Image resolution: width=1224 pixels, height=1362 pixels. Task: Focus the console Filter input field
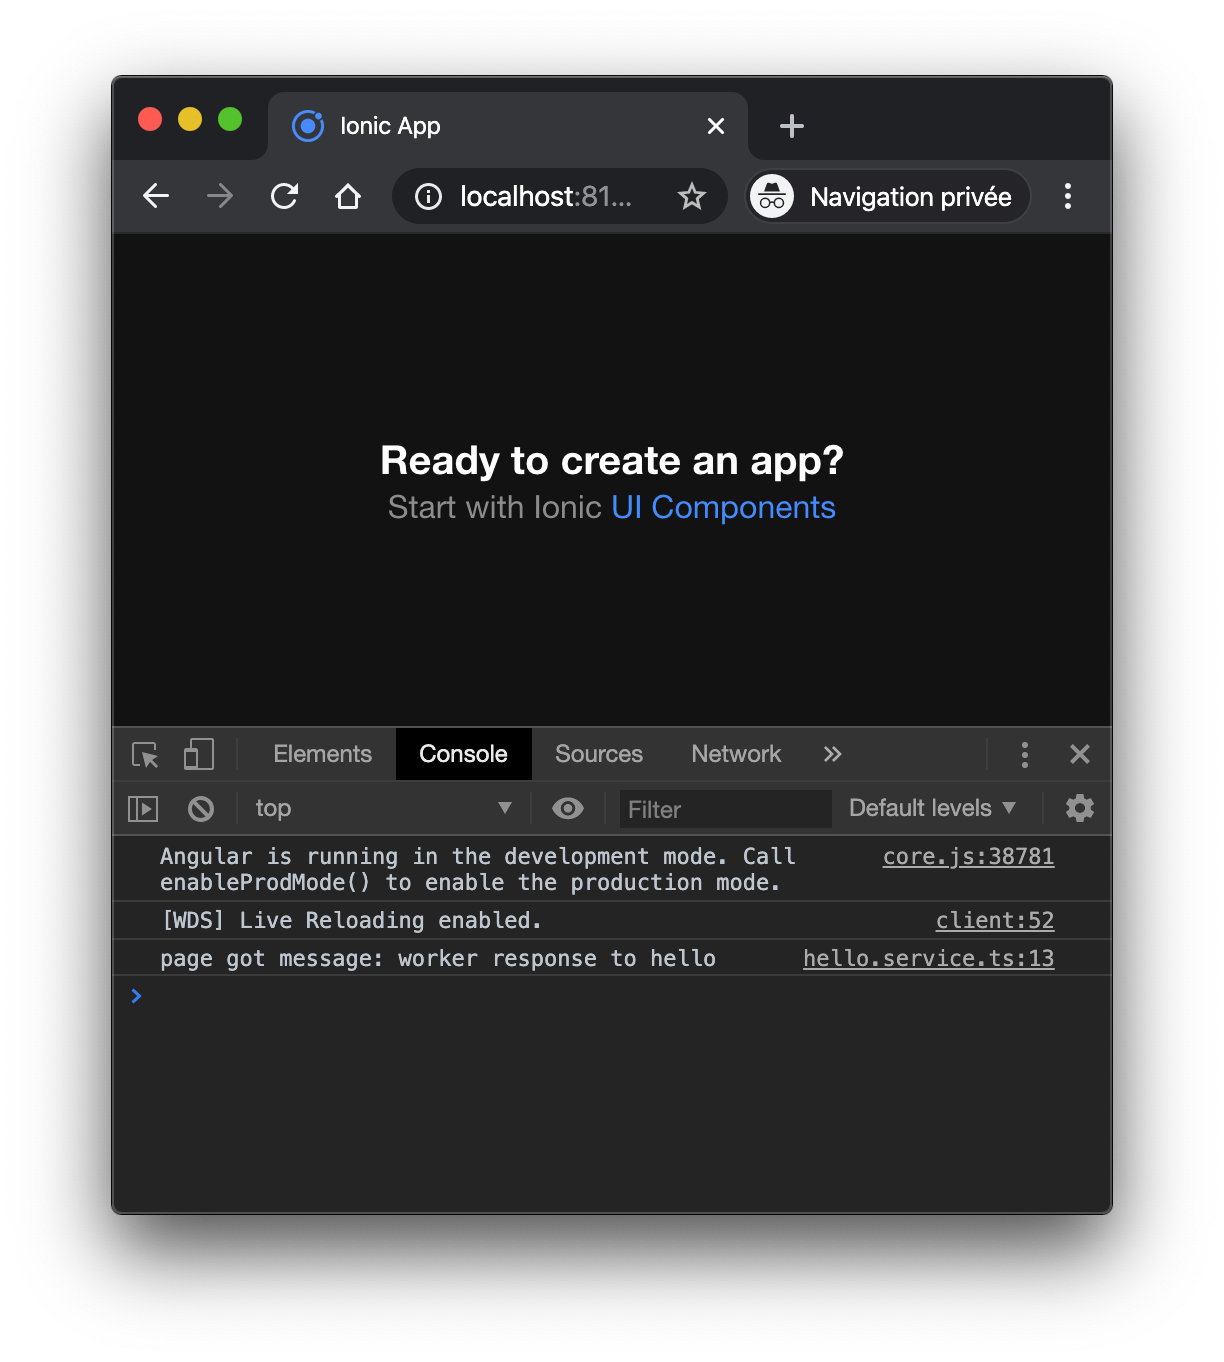[x=724, y=809]
